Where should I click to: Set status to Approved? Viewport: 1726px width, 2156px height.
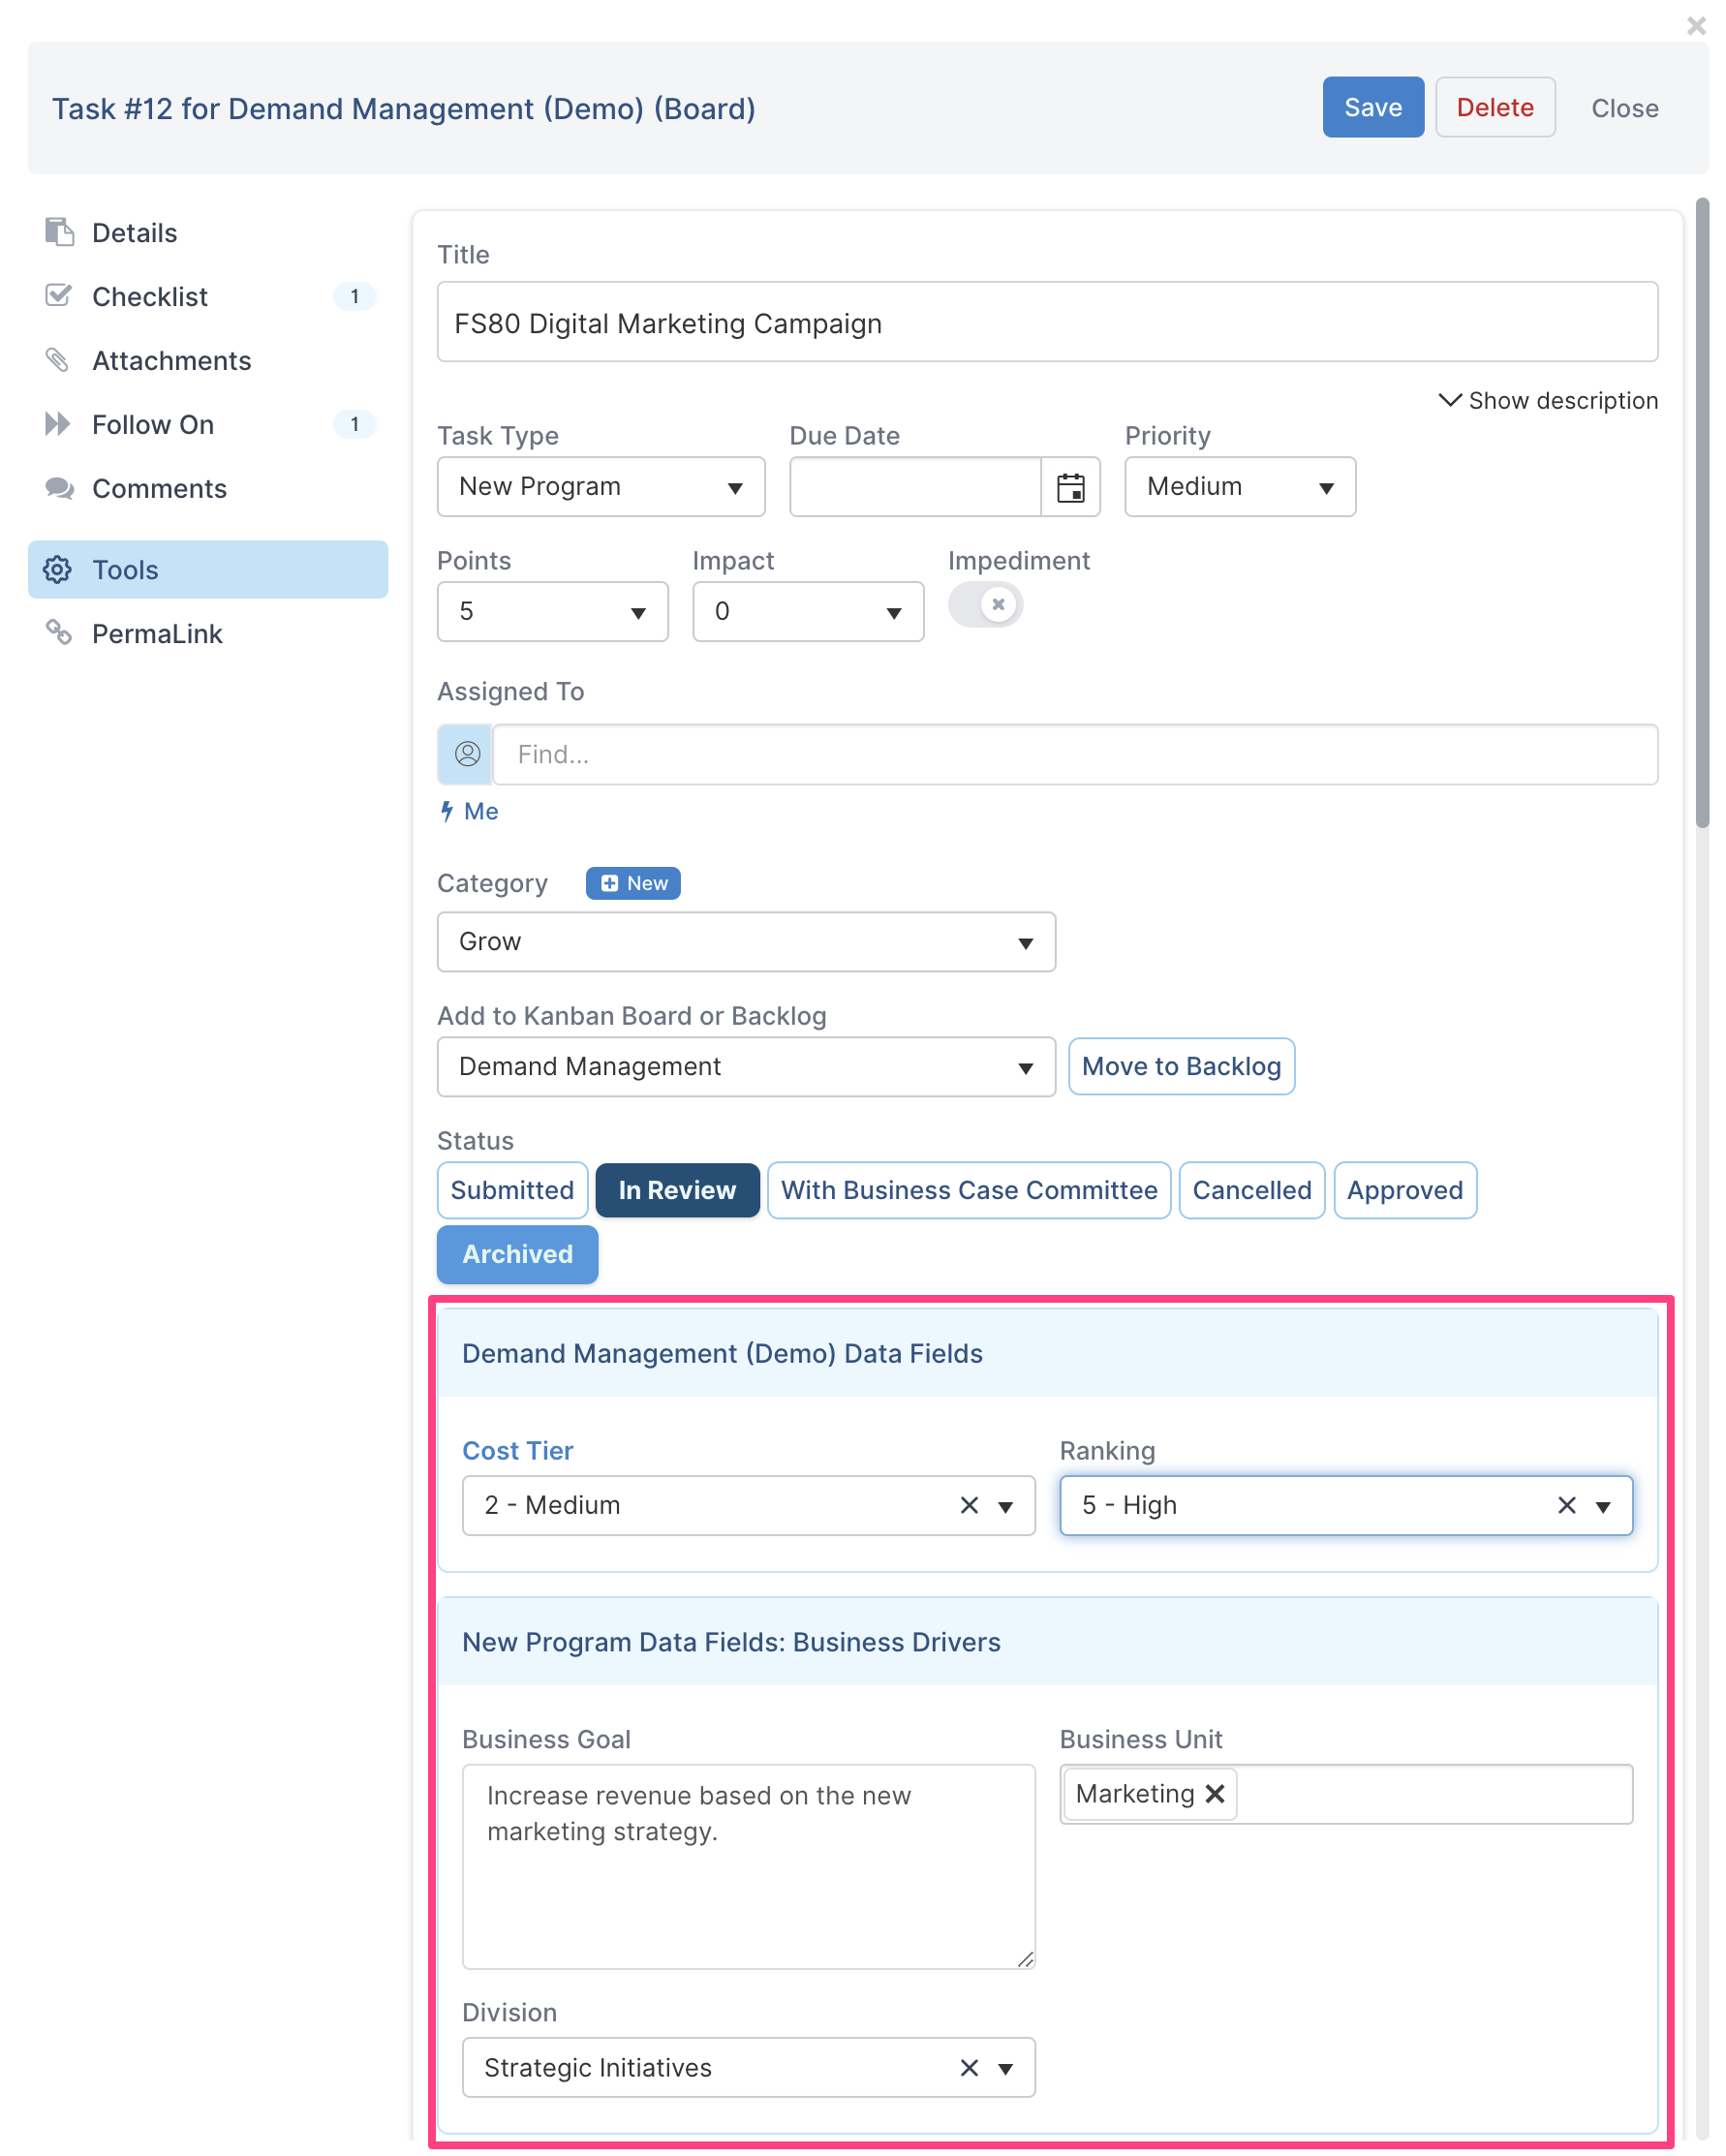pyautogui.click(x=1404, y=1190)
